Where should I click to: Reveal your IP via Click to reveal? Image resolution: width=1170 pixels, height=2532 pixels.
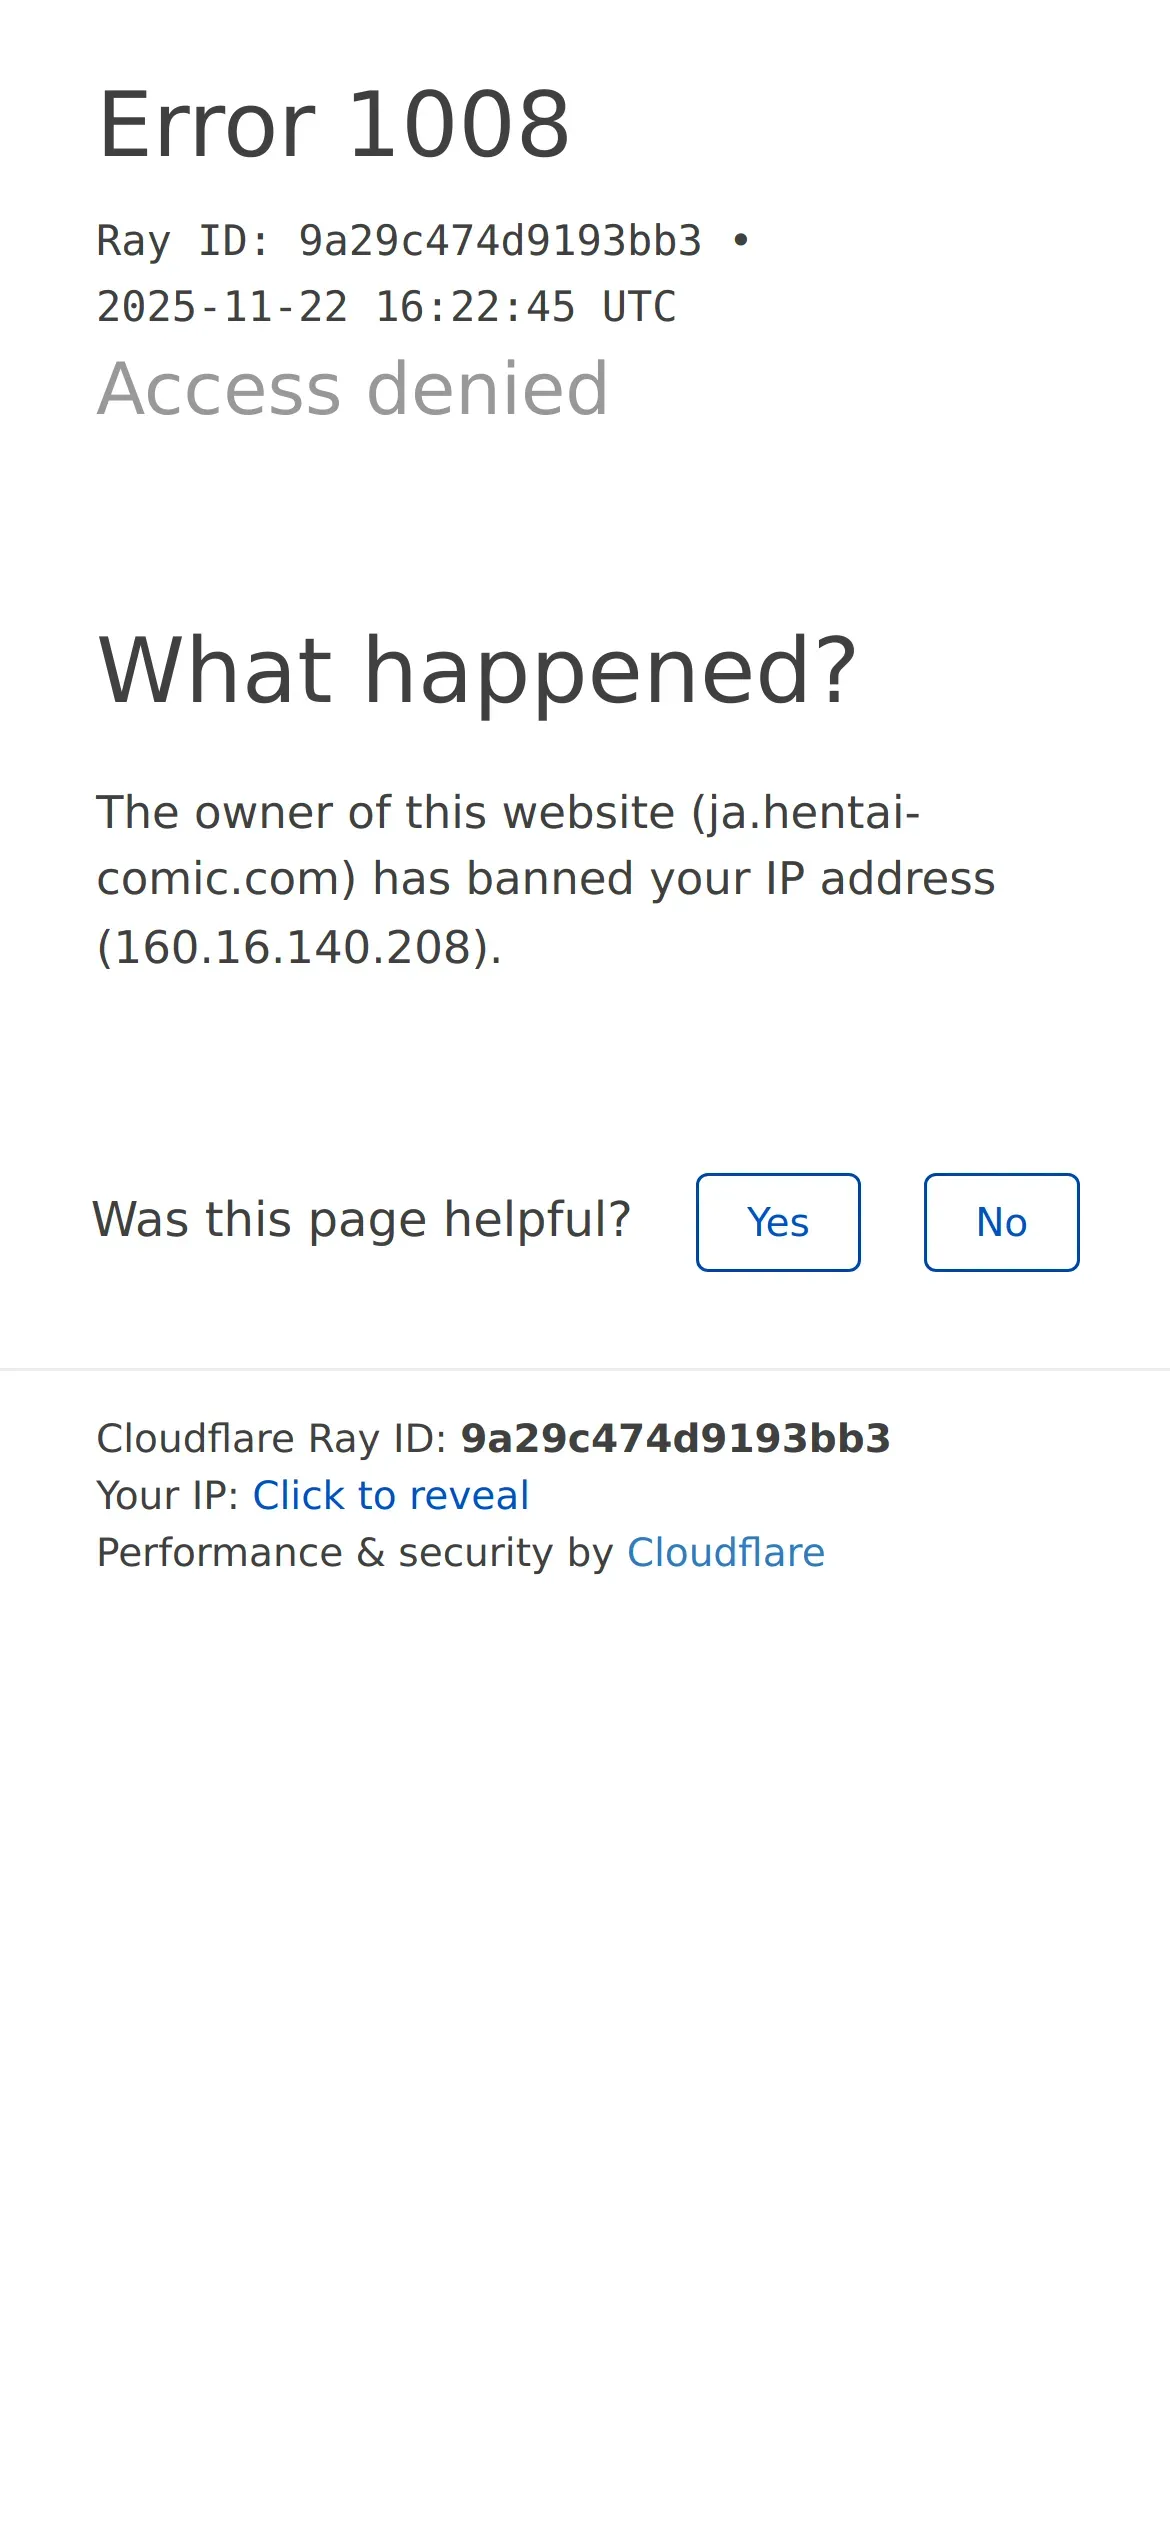391,1495
